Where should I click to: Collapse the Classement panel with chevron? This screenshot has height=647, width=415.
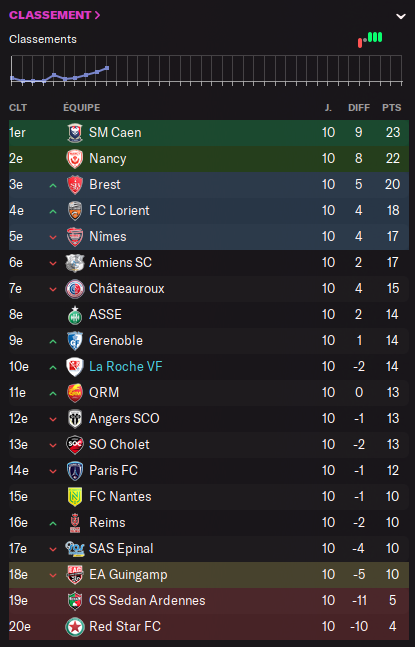401,16
